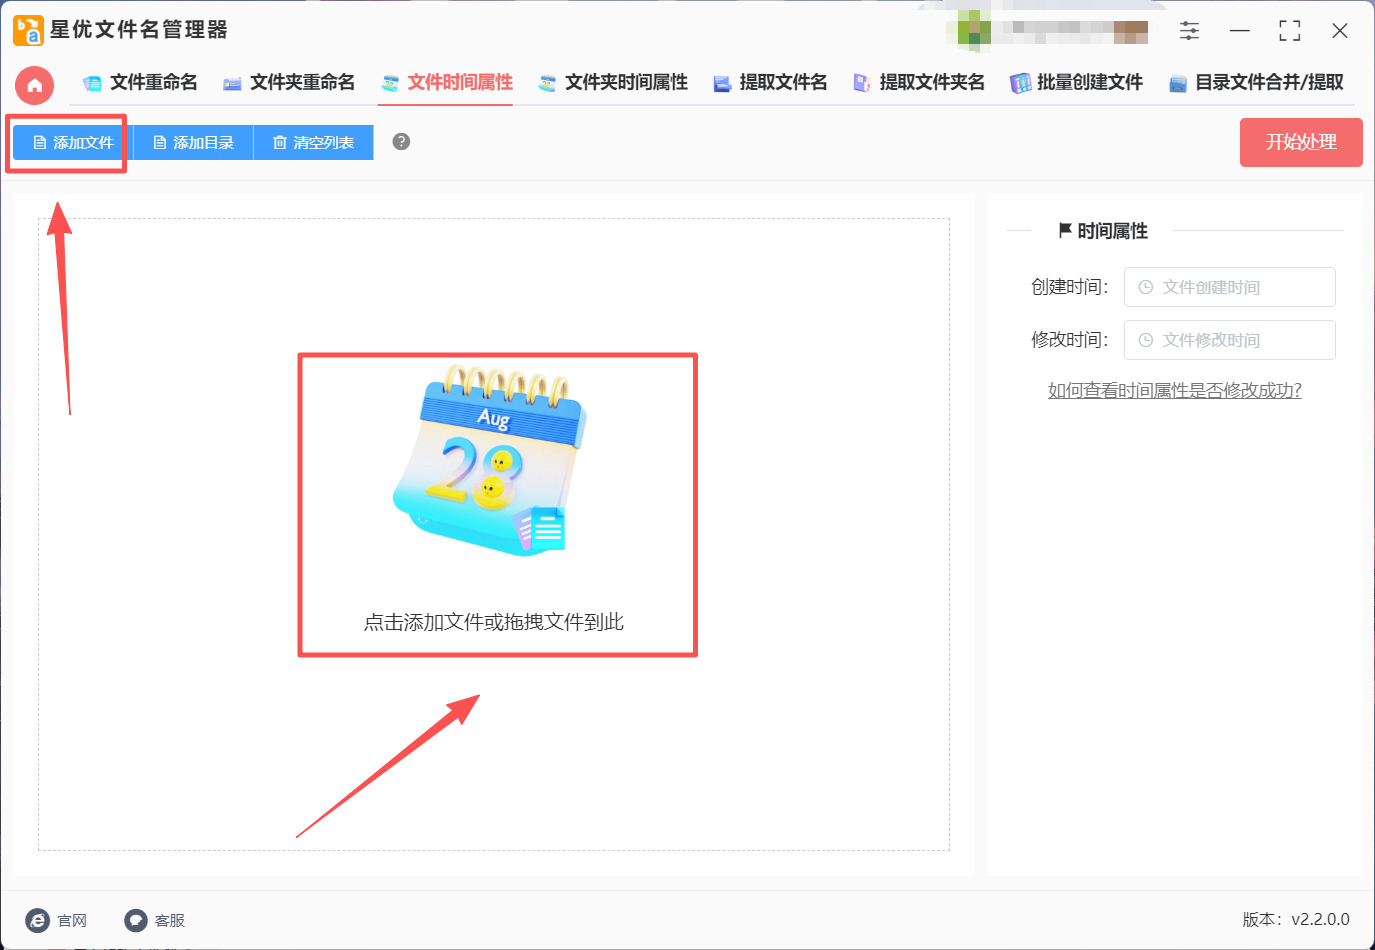1375x950 pixels.
Task: Open the 官网 website link
Action: [57, 920]
